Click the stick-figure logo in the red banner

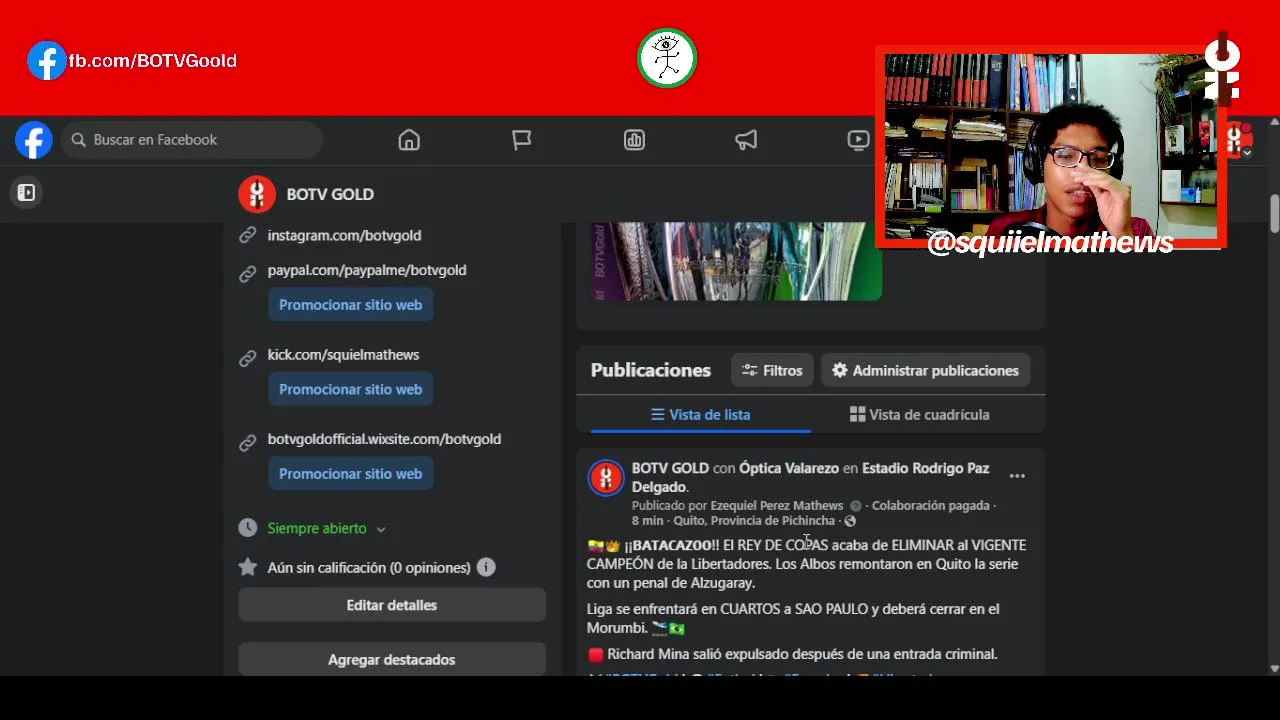[x=667, y=58]
